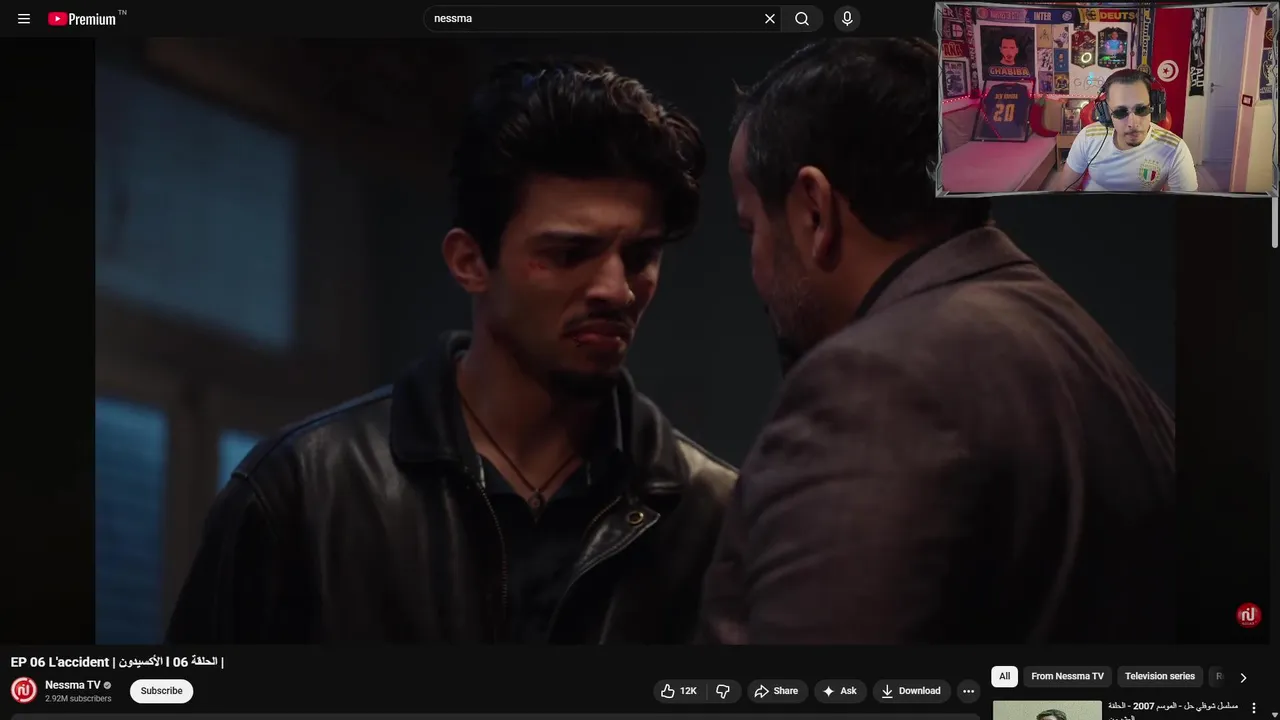Open the YouTube hamburger guide menu
This screenshot has height=720, width=1280.
click(24, 19)
